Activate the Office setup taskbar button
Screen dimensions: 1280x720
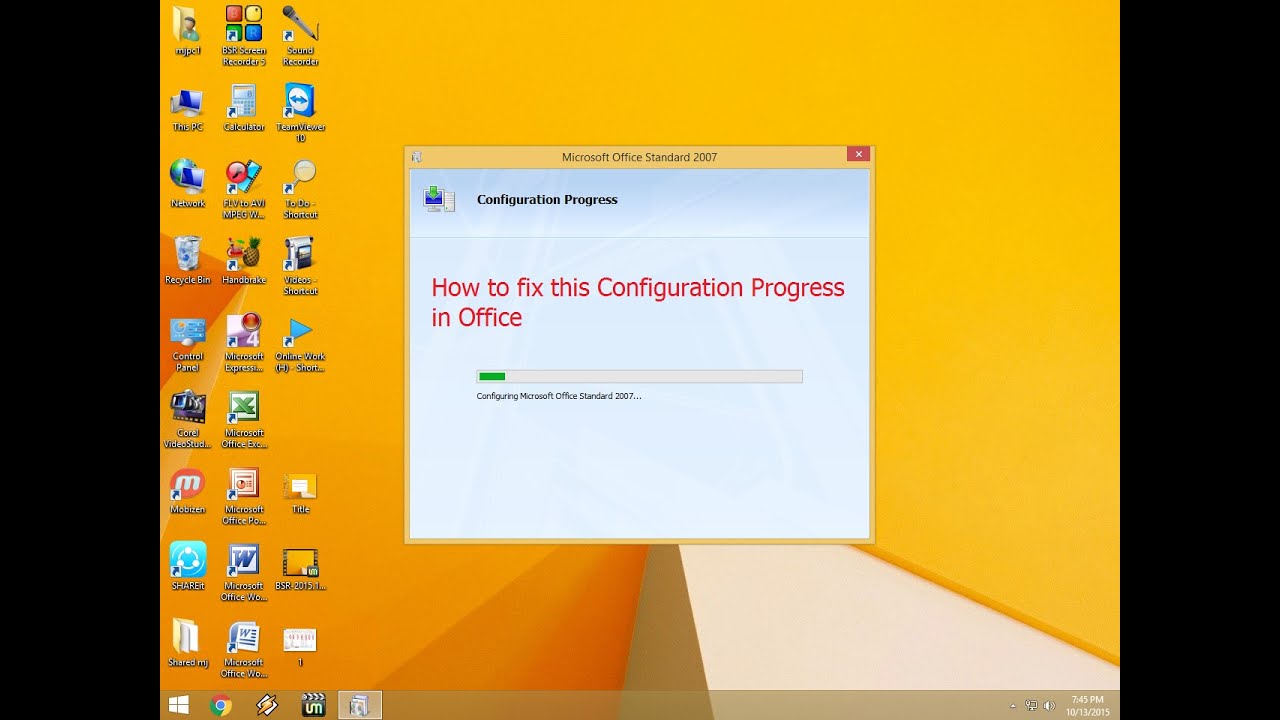[360, 705]
